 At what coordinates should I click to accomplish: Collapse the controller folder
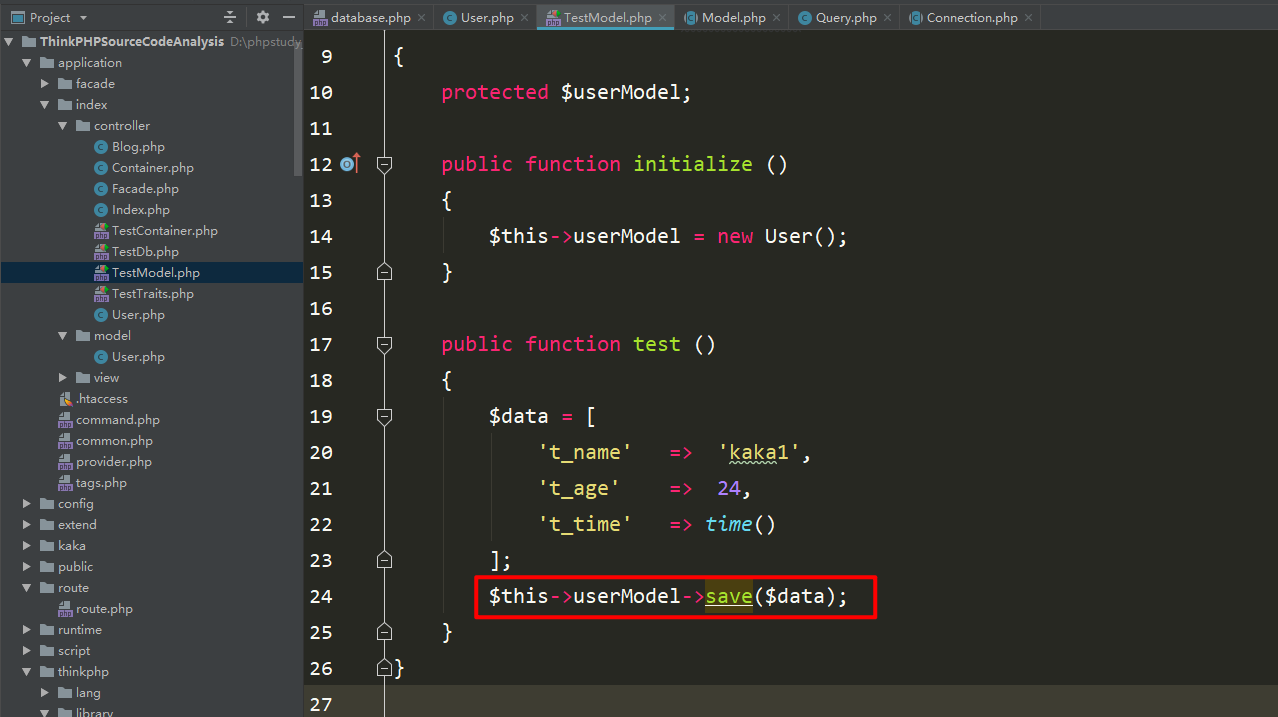63,126
